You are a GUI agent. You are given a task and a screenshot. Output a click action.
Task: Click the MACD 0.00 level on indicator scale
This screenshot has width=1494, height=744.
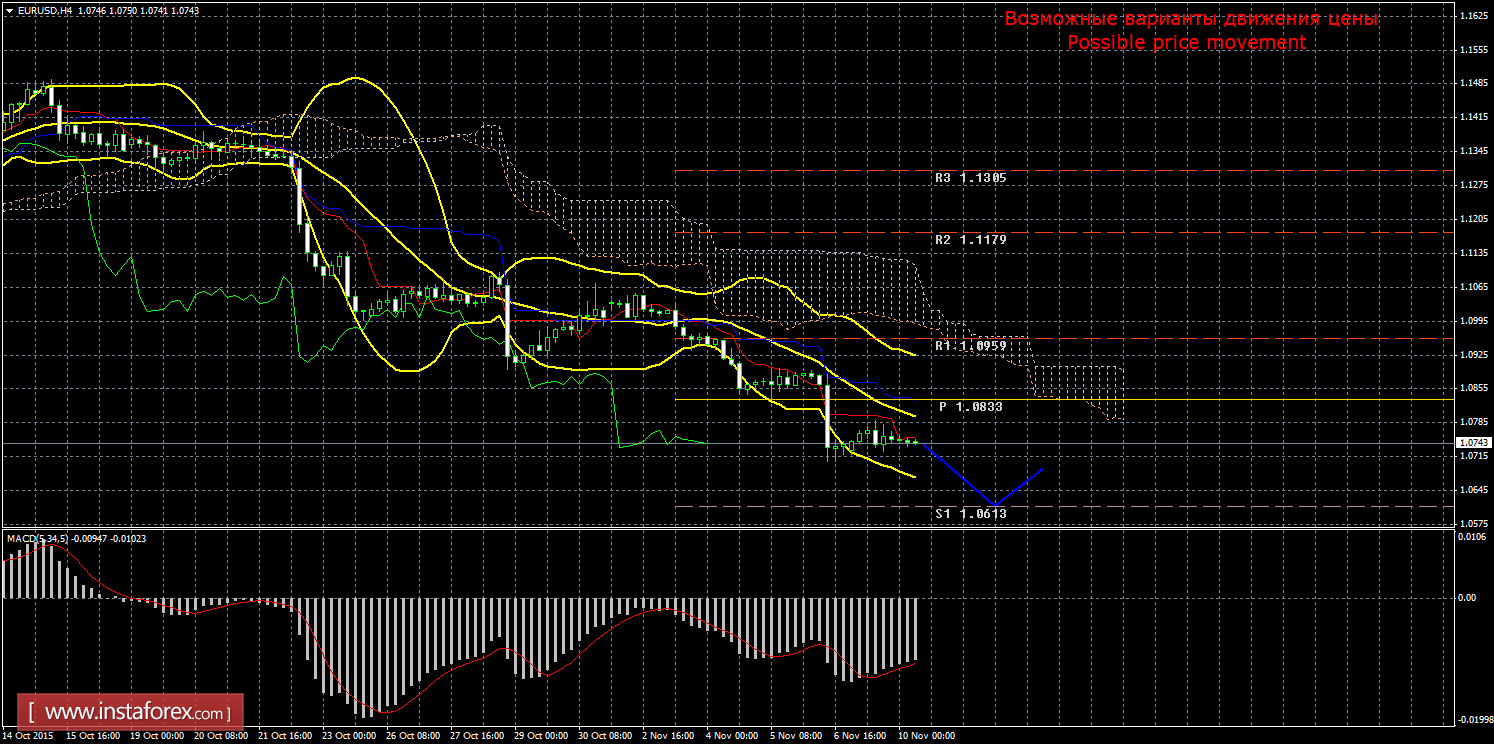[1468, 597]
